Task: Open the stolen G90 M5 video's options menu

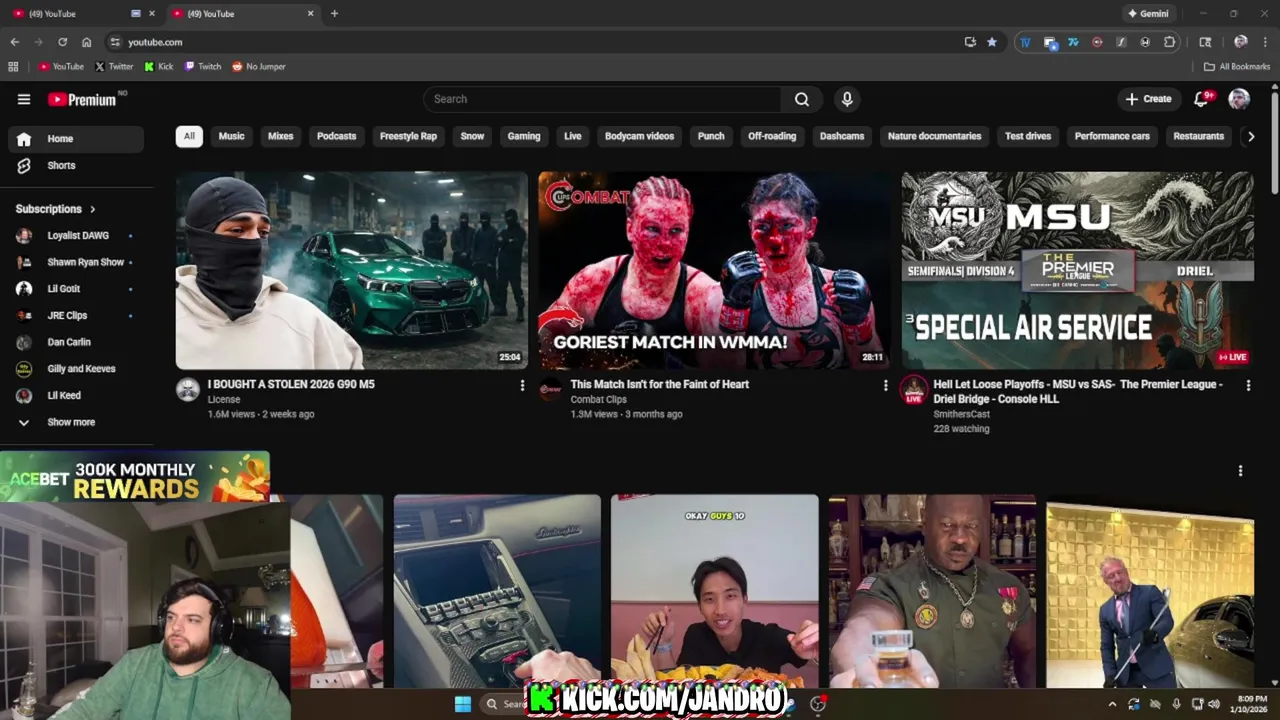Action: click(522, 385)
